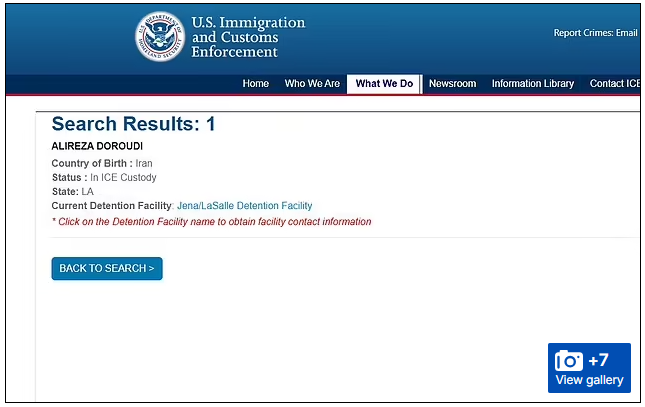Click the U.S. Immigration and Customs Enforcement title
This screenshot has width=645, height=407.
click(248, 37)
